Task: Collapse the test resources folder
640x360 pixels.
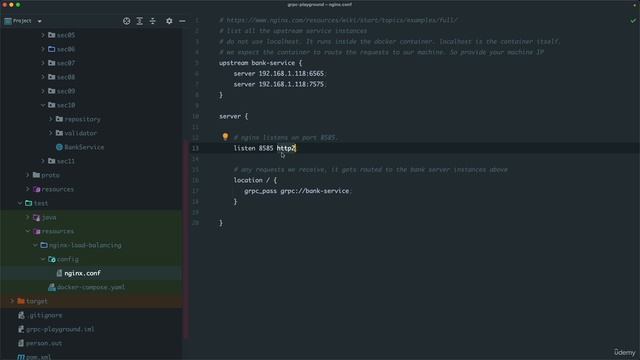Action: pos(28,231)
